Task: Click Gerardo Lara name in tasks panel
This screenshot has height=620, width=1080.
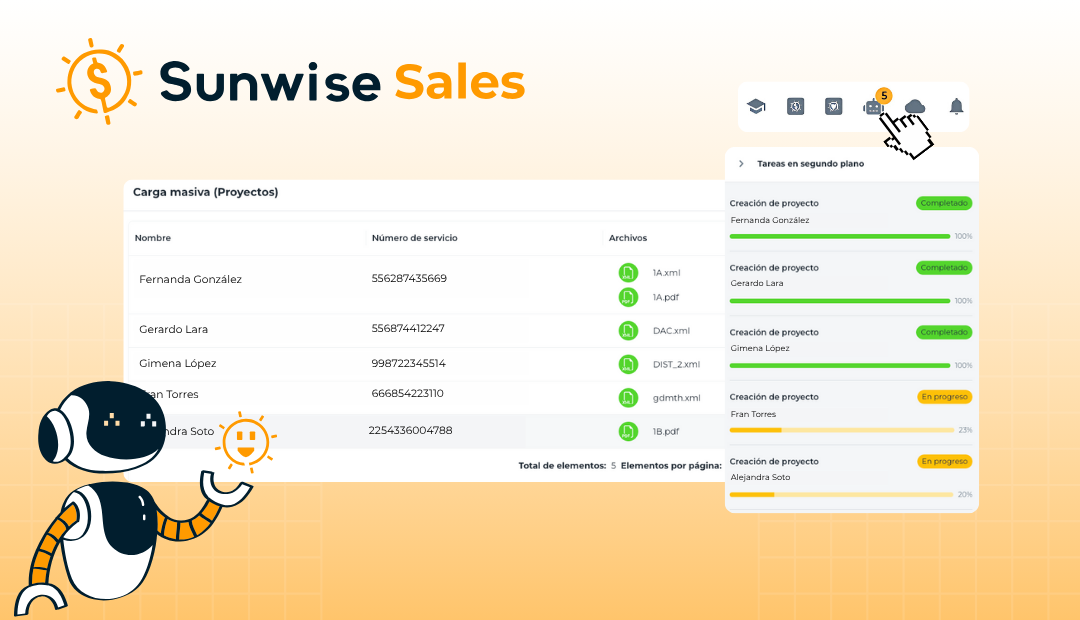Action: tap(757, 283)
